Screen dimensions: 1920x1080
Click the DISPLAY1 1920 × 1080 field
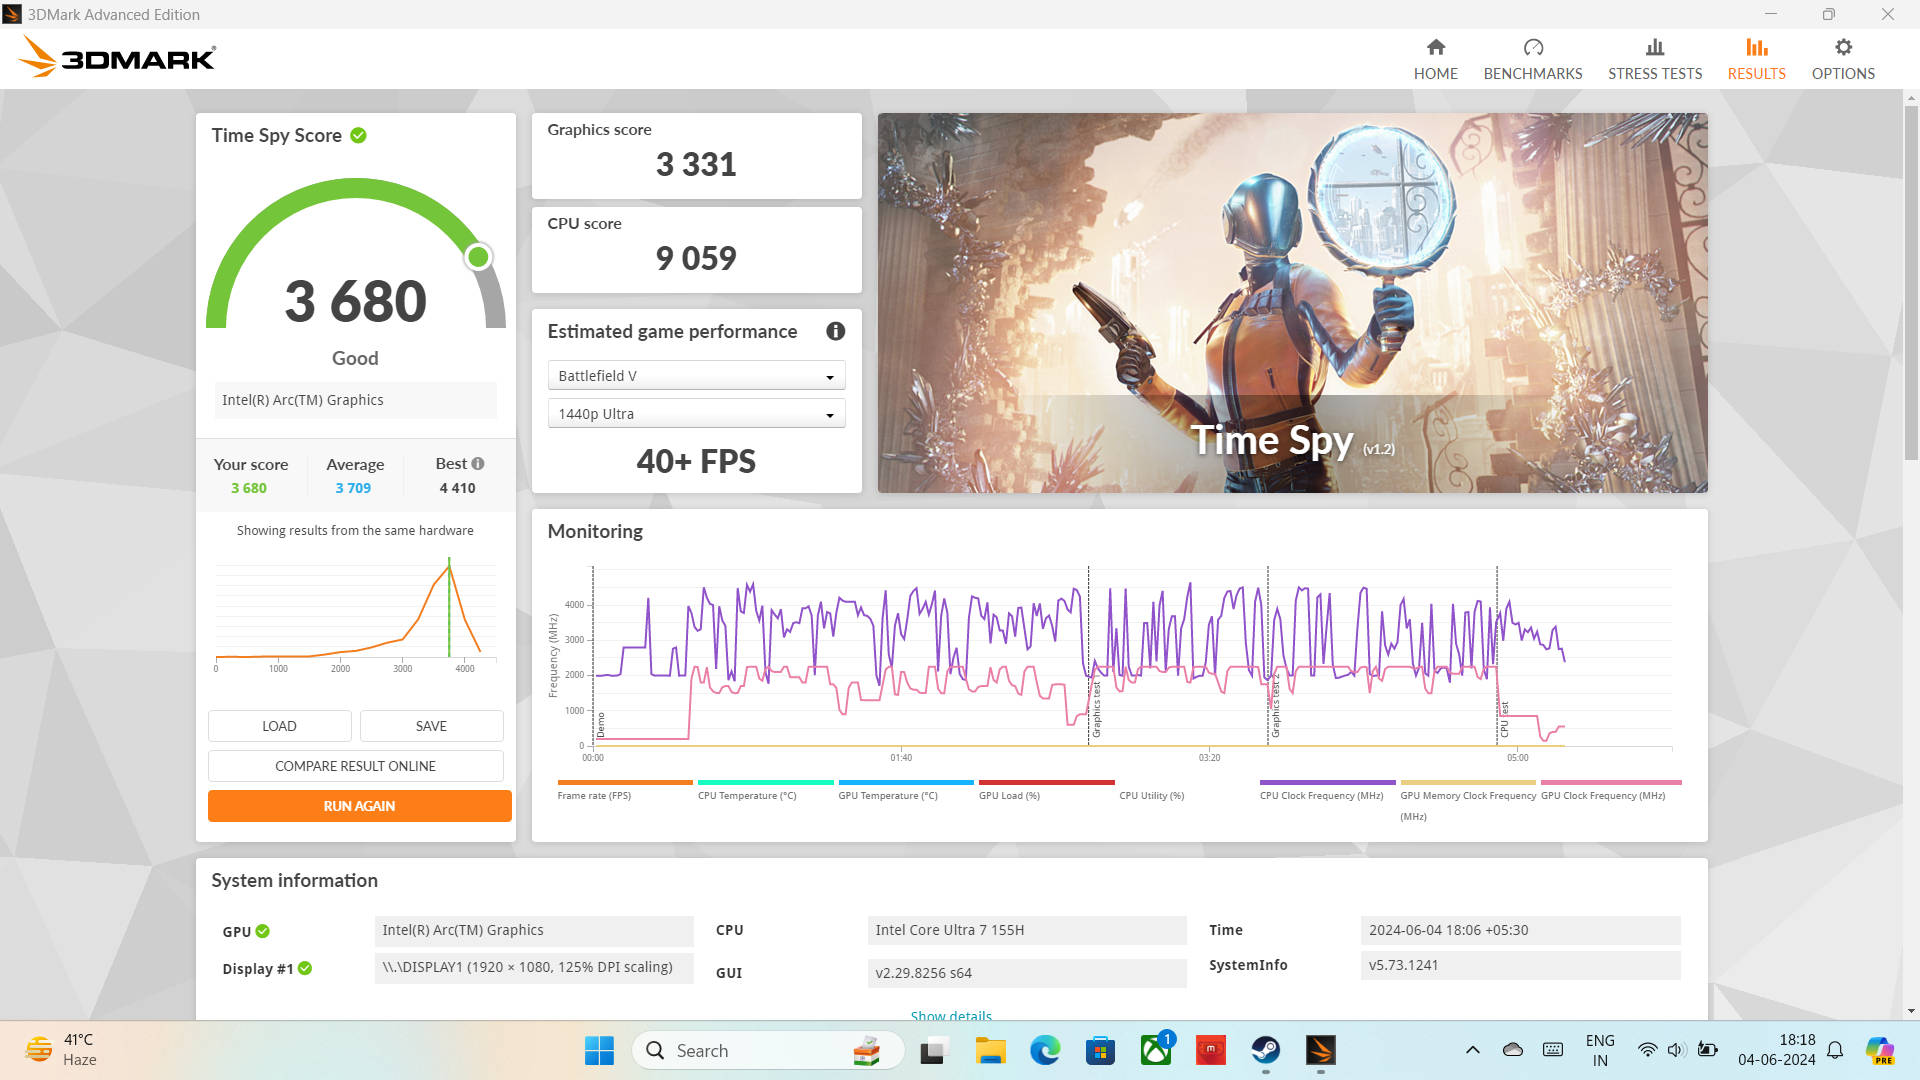pyautogui.click(x=534, y=967)
